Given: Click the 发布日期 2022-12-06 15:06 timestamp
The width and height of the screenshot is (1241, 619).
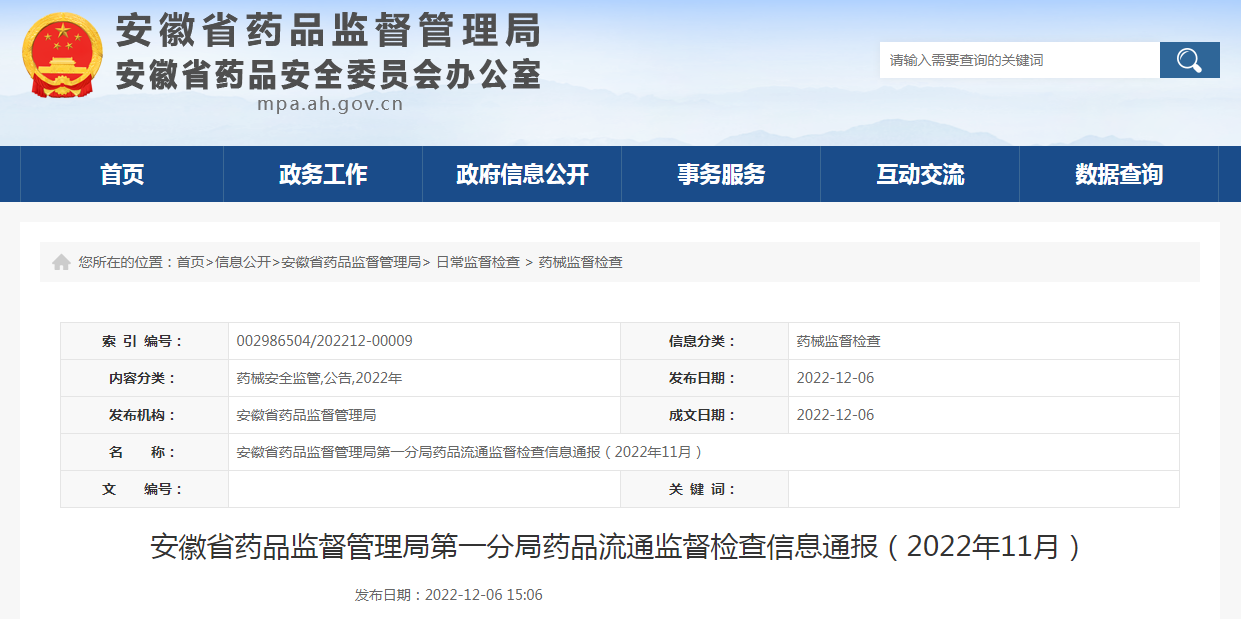Looking at the screenshot, I should pos(449,595).
